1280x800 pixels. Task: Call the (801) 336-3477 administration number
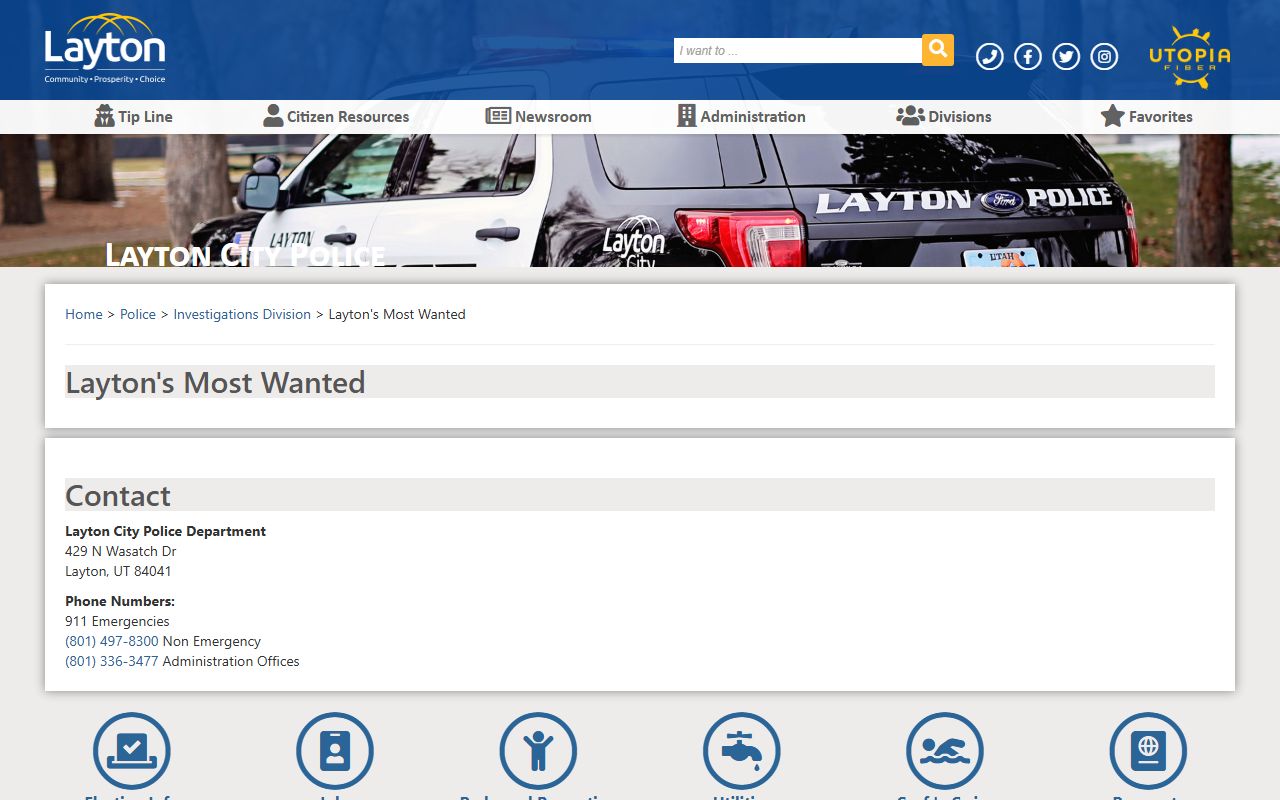[x=112, y=661]
